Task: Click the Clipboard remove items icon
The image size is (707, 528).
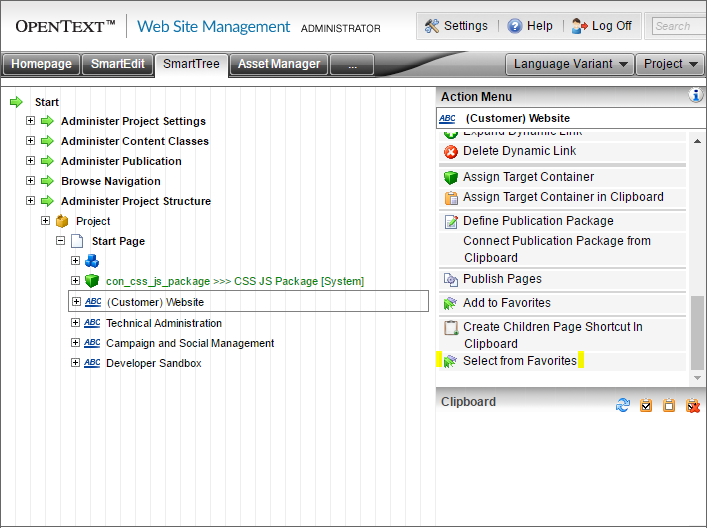Action: 693,405
